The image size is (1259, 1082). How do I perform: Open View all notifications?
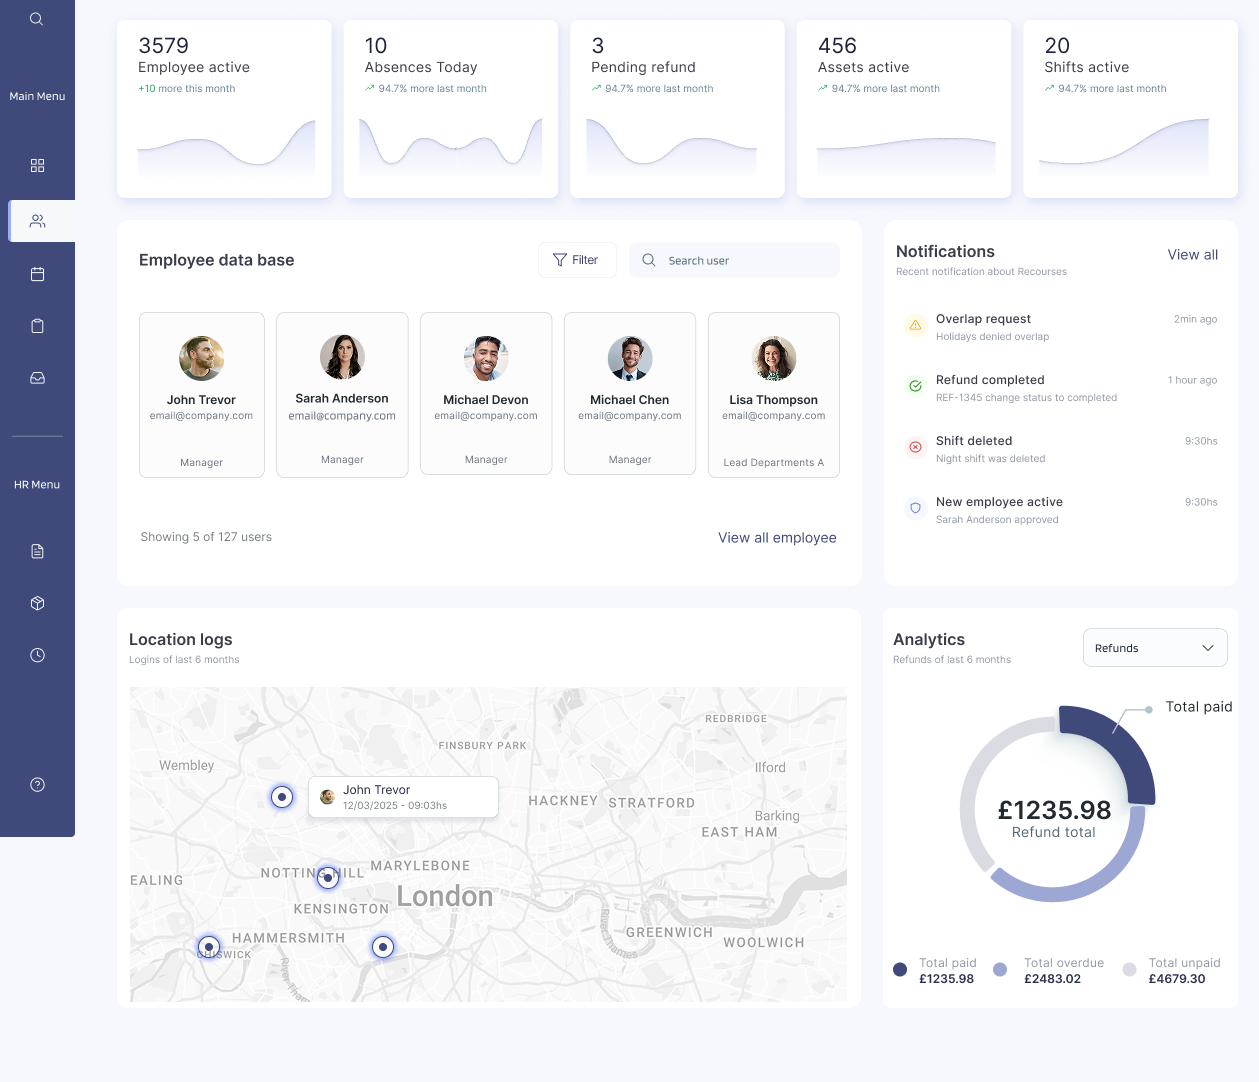[1192, 254]
